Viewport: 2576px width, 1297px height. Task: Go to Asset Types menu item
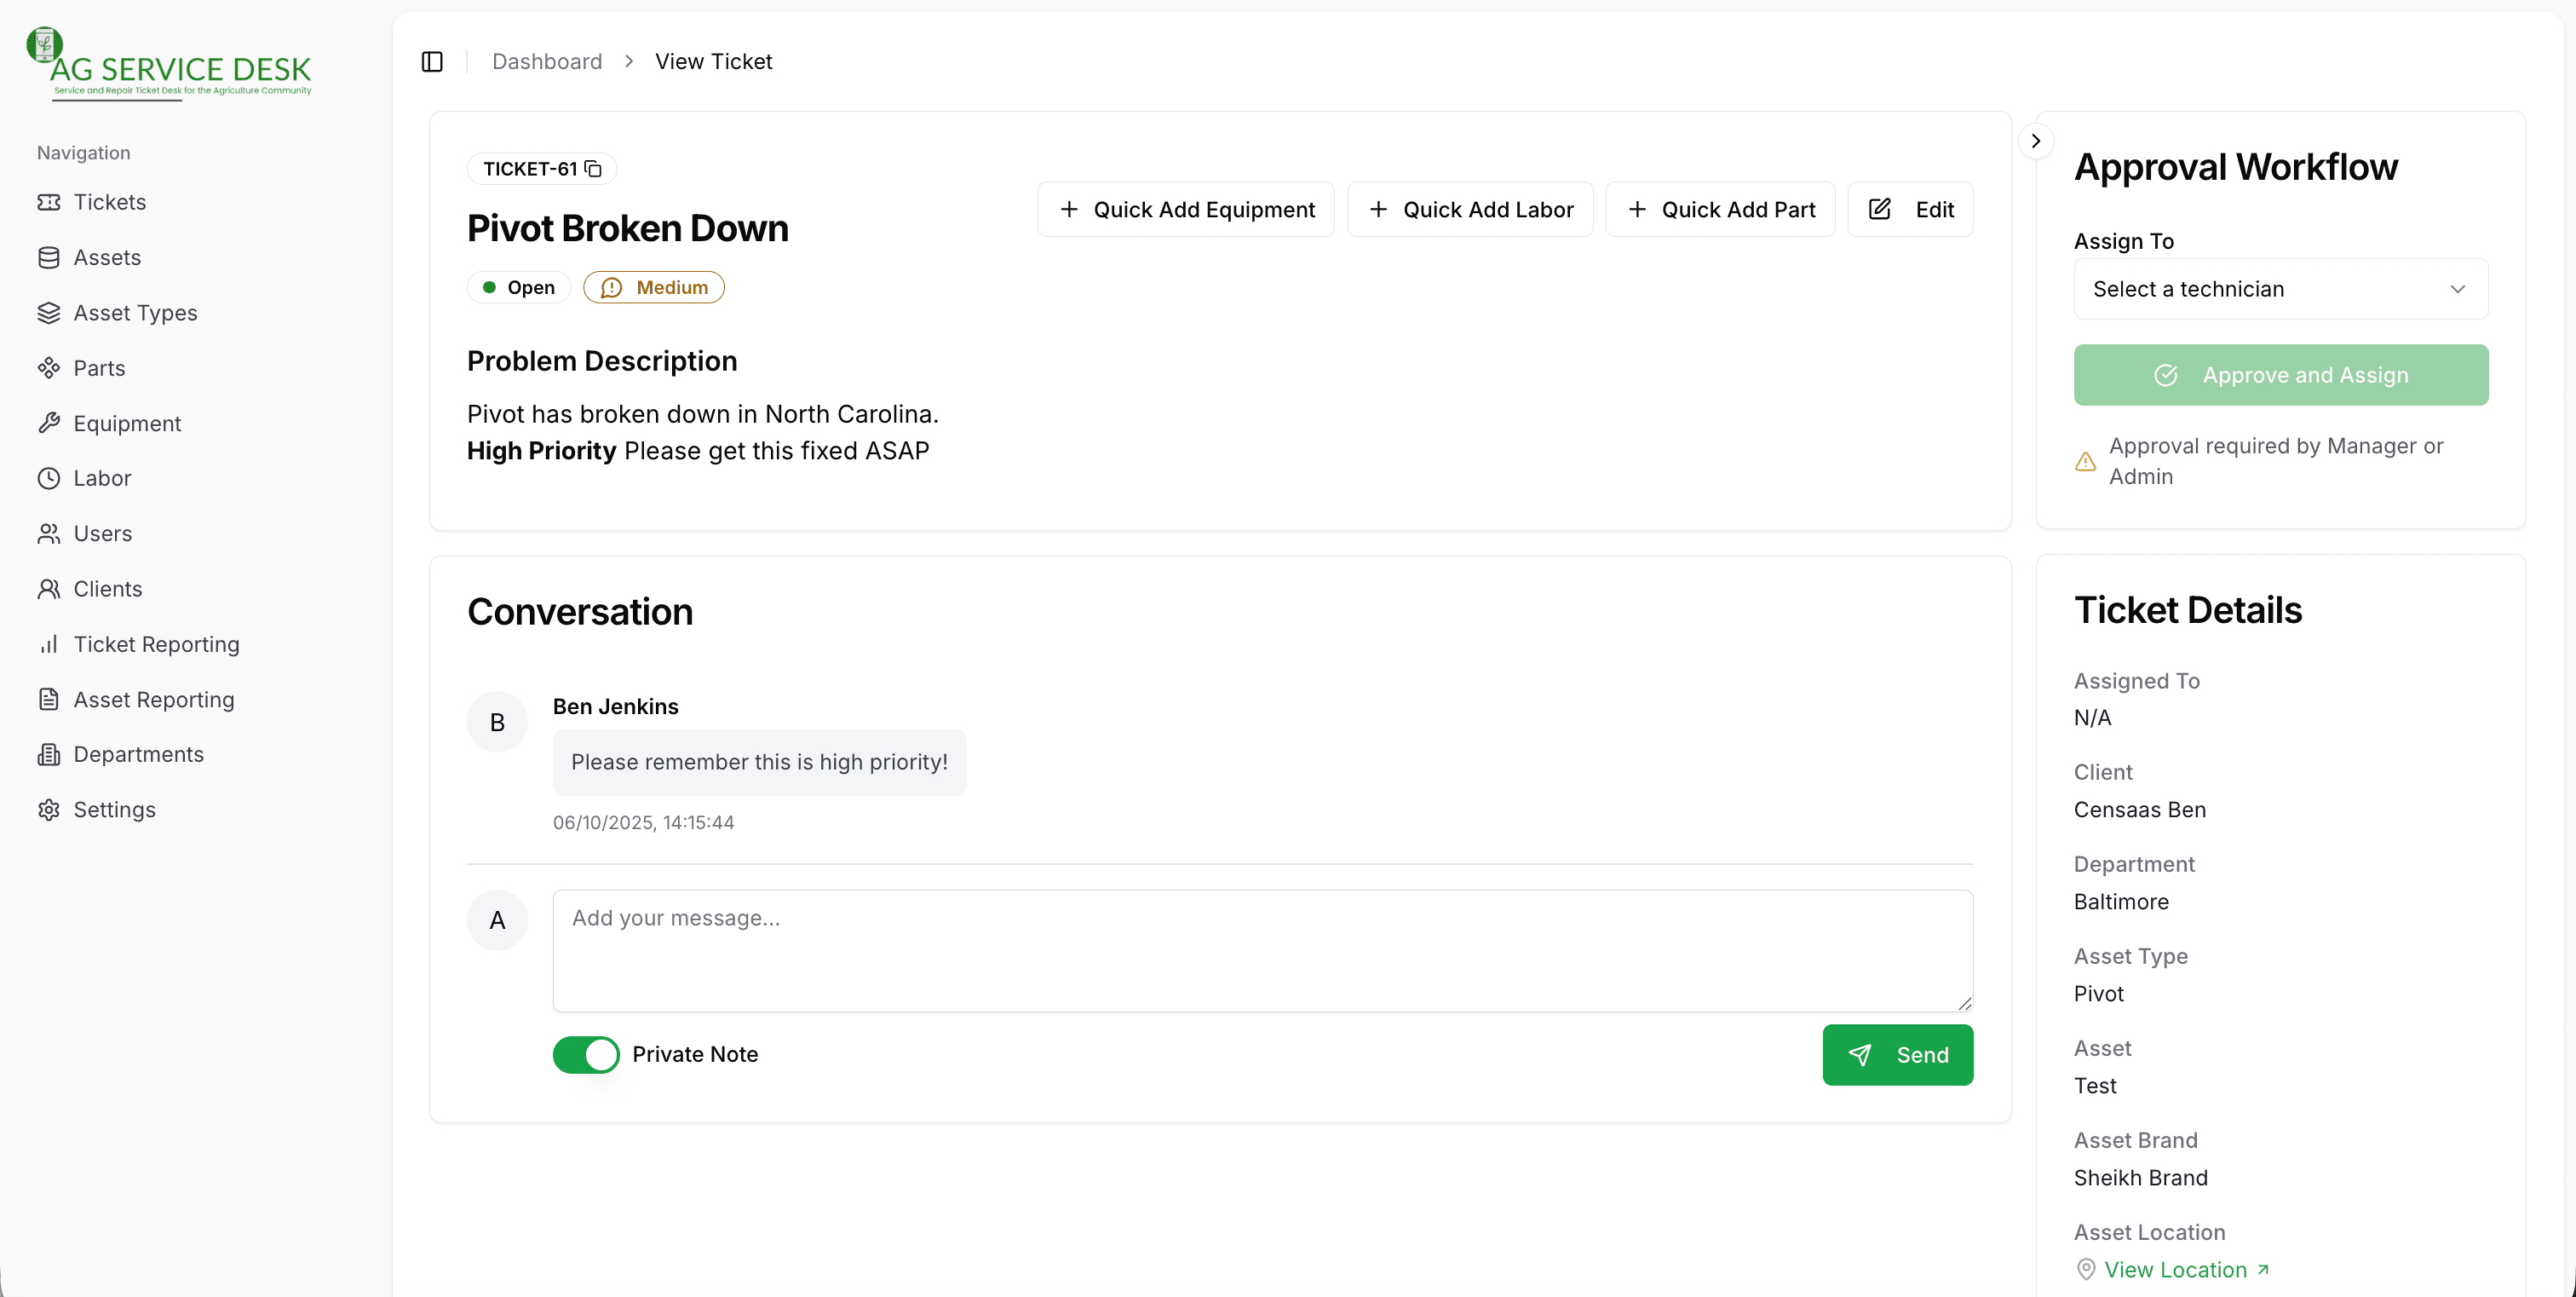(x=135, y=313)
